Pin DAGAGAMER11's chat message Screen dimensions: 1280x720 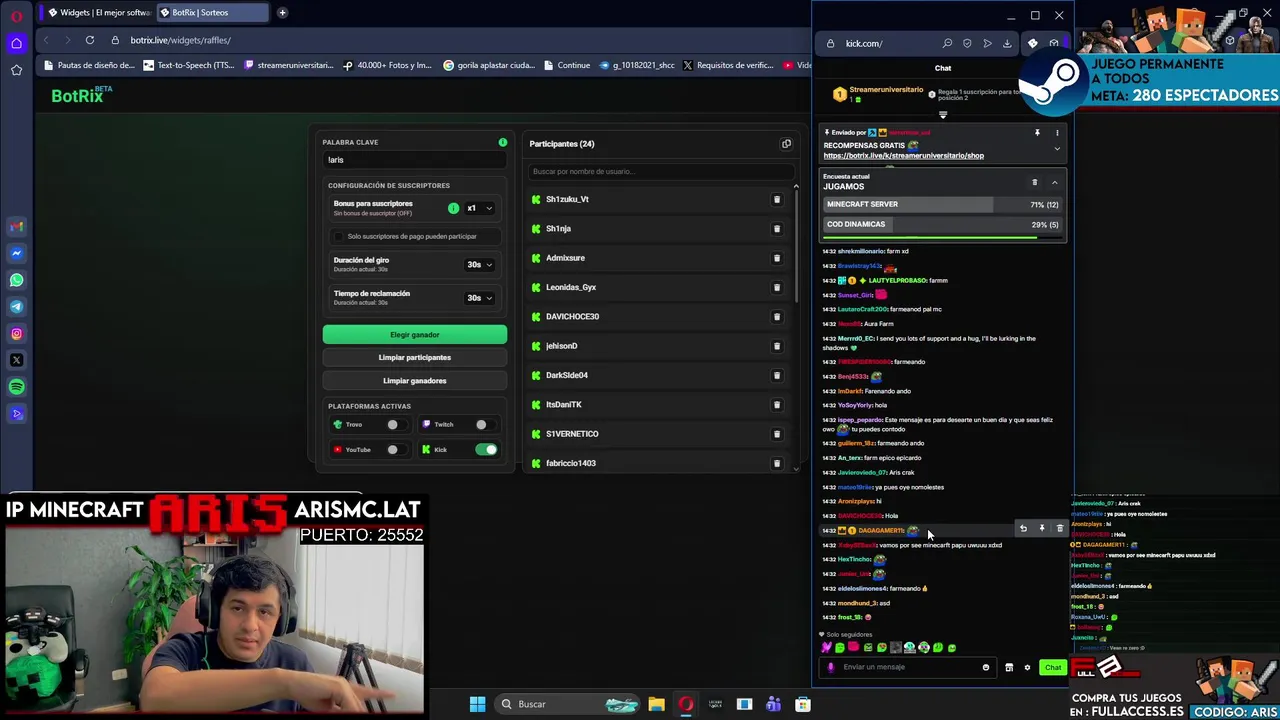point(1041,529)
